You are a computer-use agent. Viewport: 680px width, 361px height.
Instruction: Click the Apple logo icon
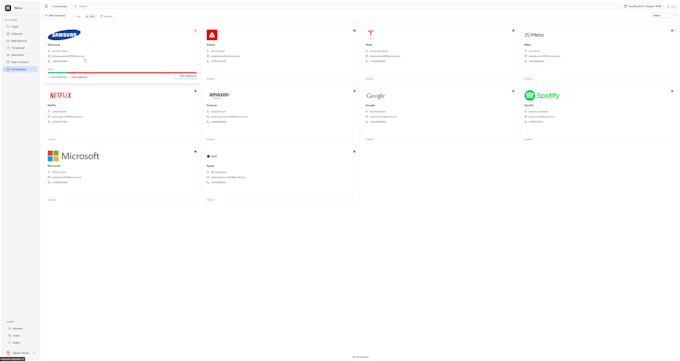click(x=212, y=156)
